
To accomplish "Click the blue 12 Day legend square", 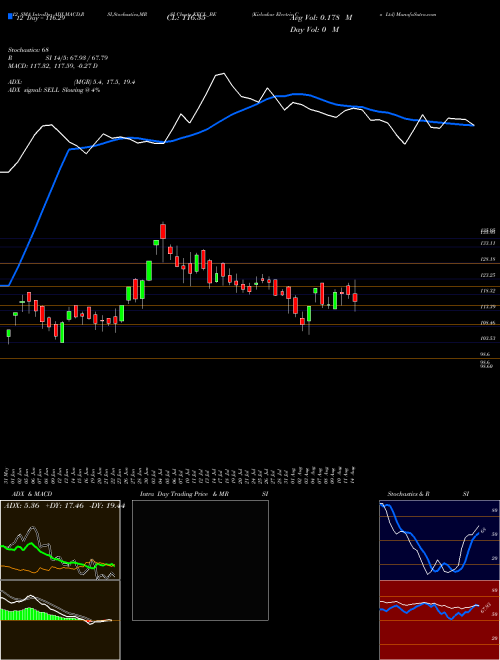I will [11, 17].
